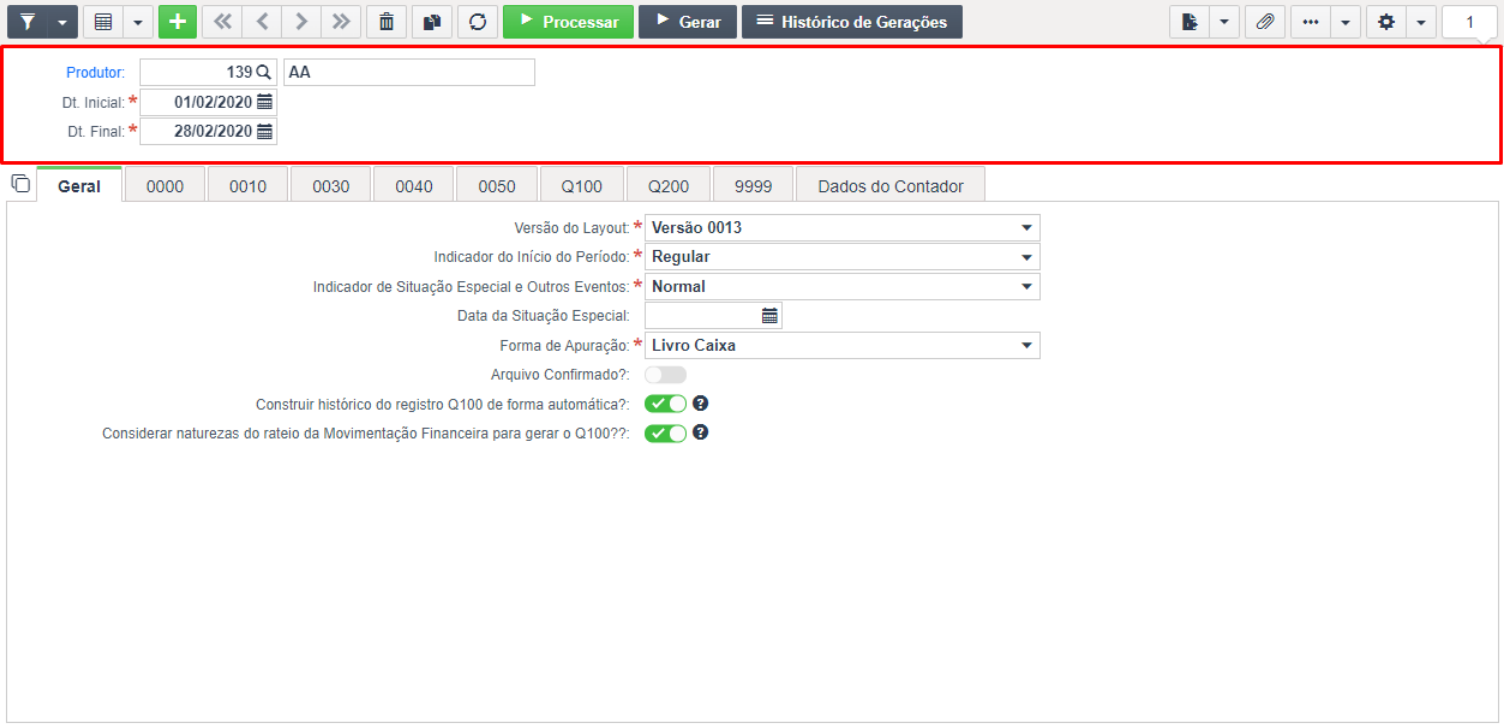The image size is (1505, 726).
Task: Switch to the Q100 tab
Action: tap(582, 186)
